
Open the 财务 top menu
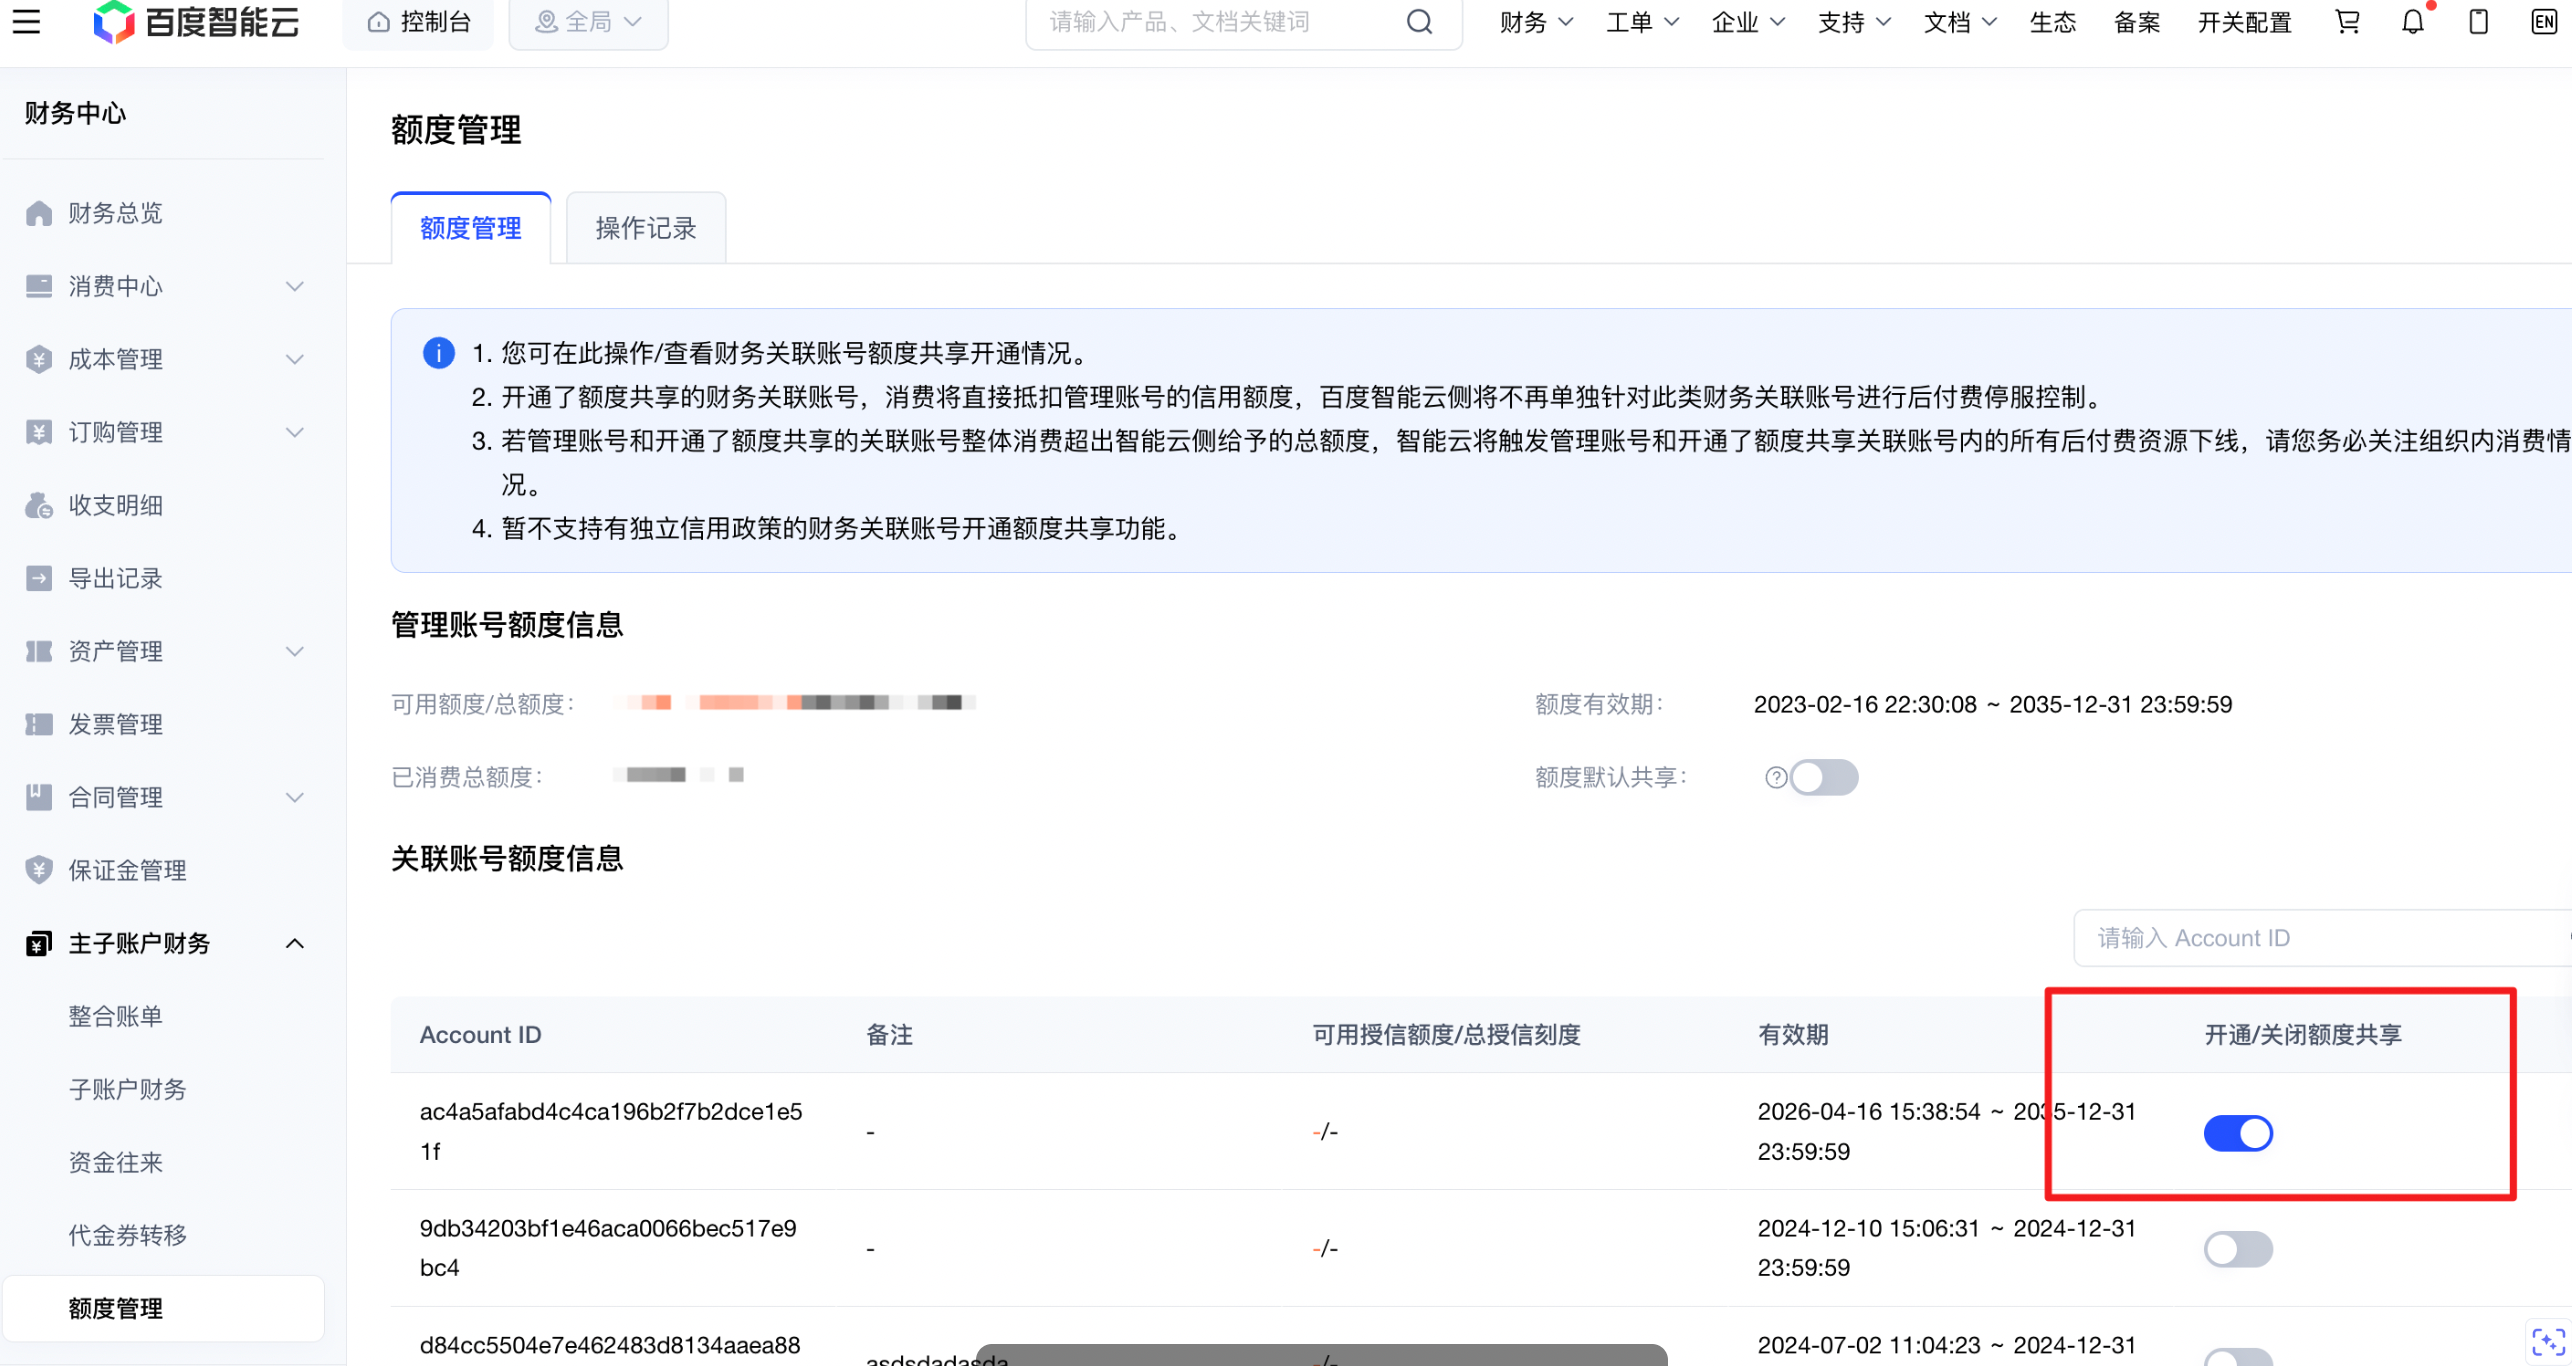tap(1536, 22)
